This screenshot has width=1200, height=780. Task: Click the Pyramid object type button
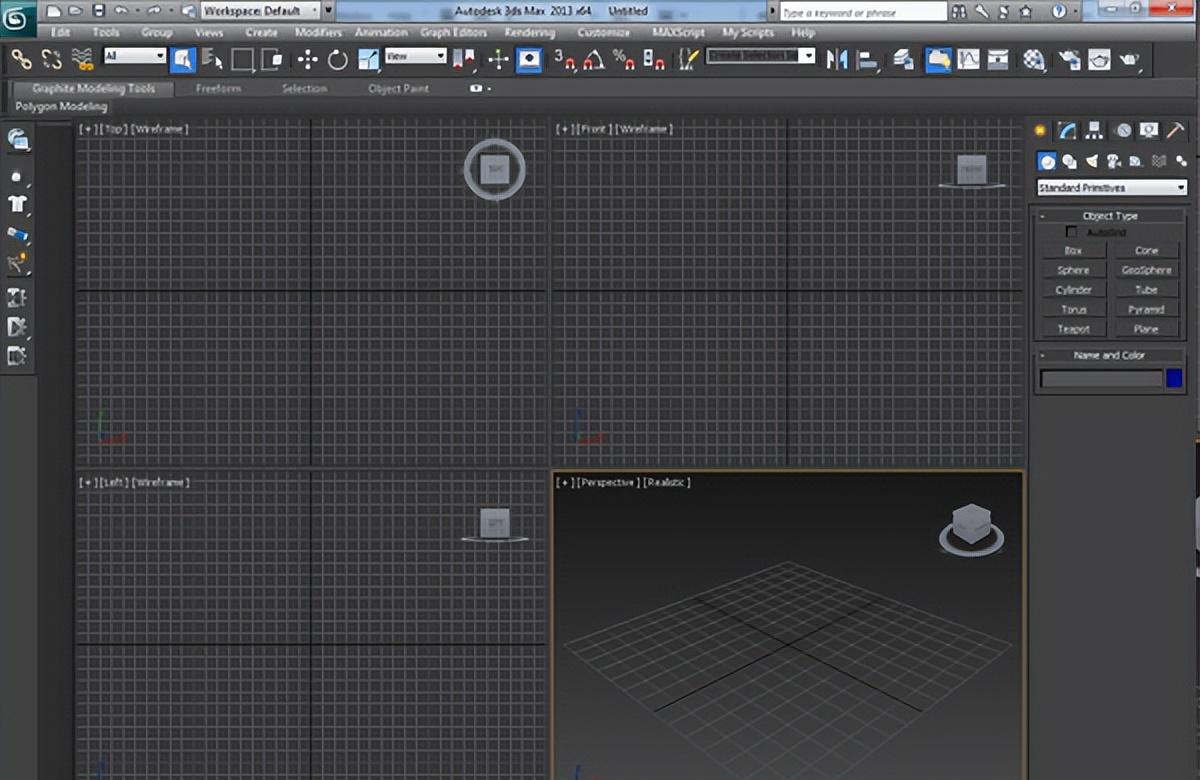[x=1147, y=309]
